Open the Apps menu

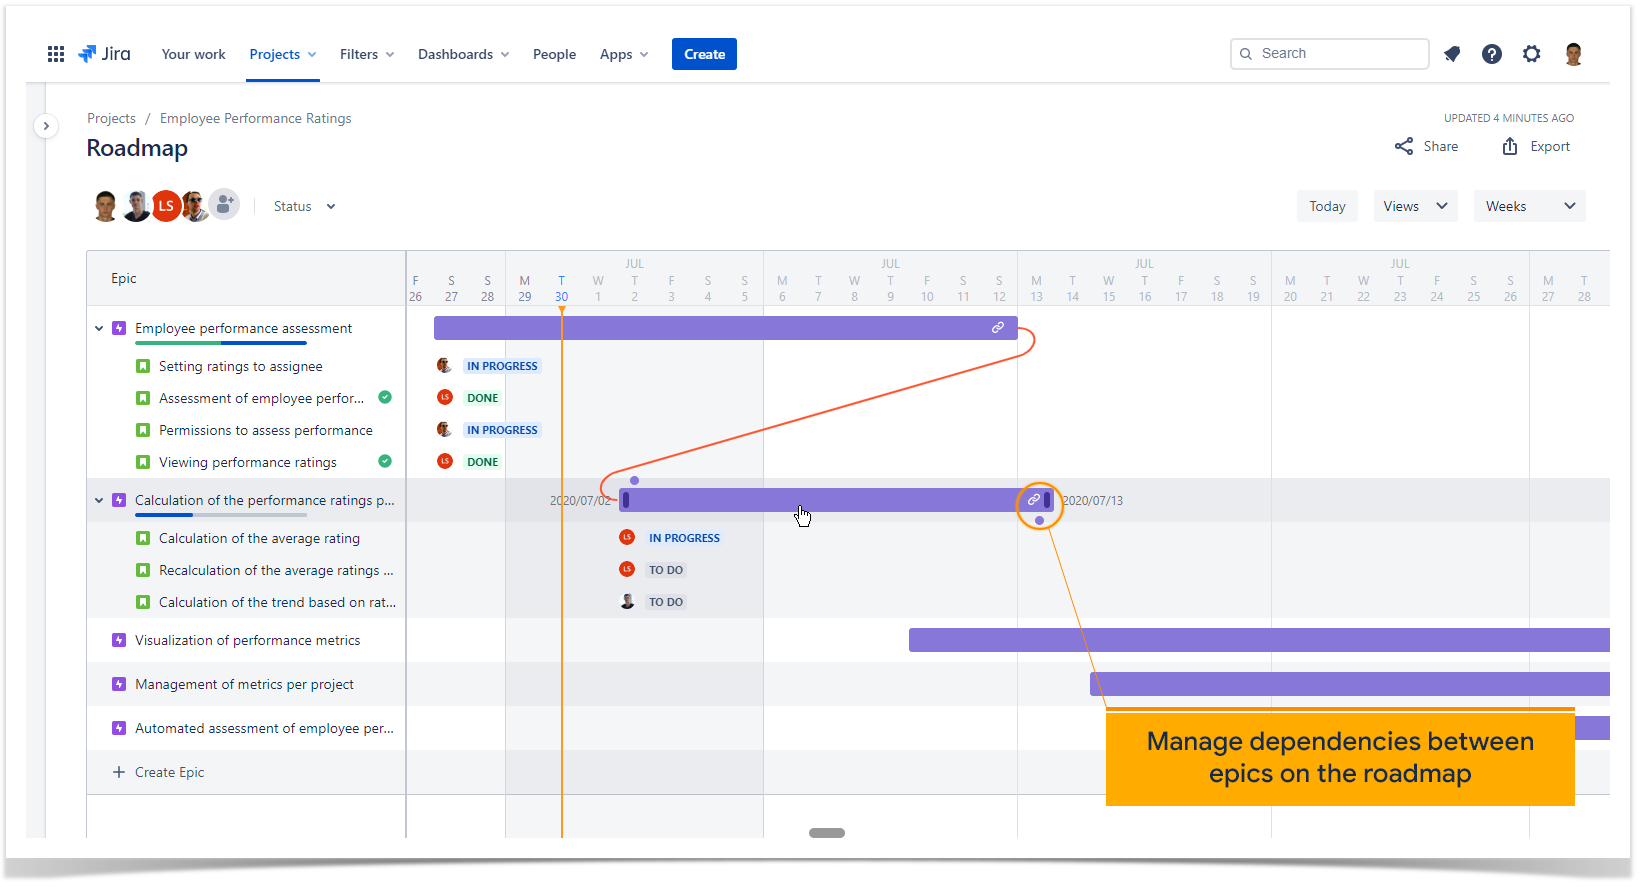pos(624,54)
